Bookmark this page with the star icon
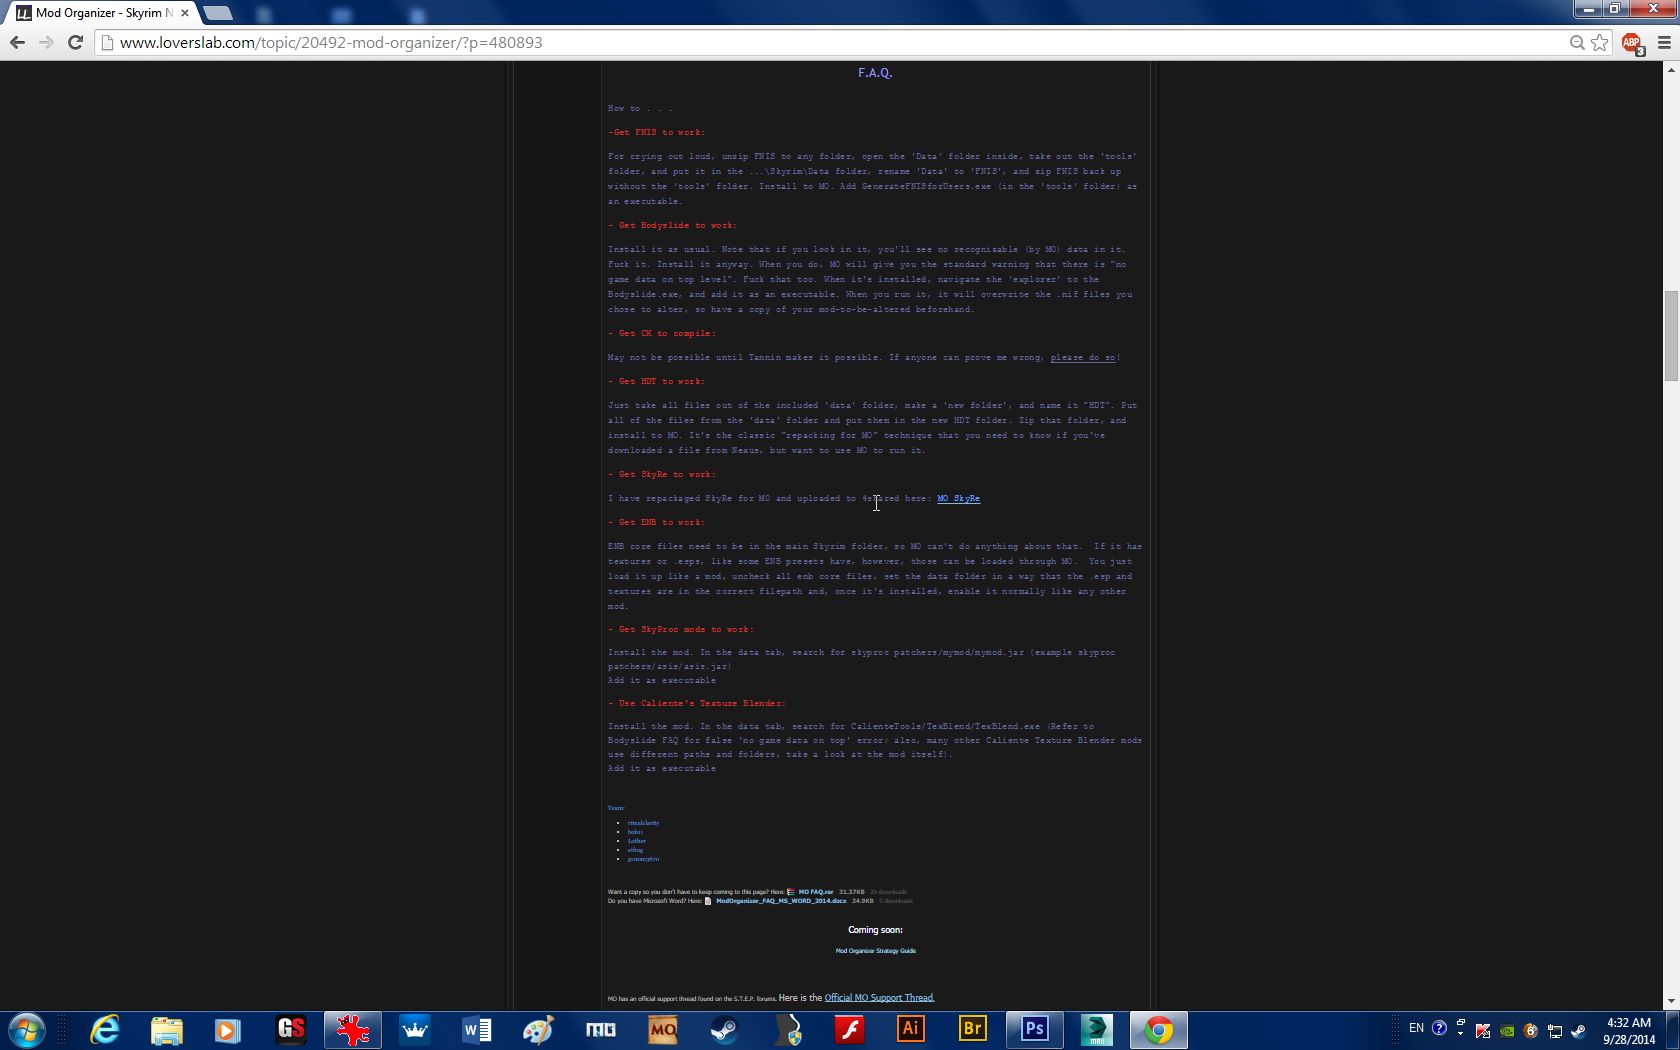The height and width of the screenshot is (1050, 1680). 1600,42
